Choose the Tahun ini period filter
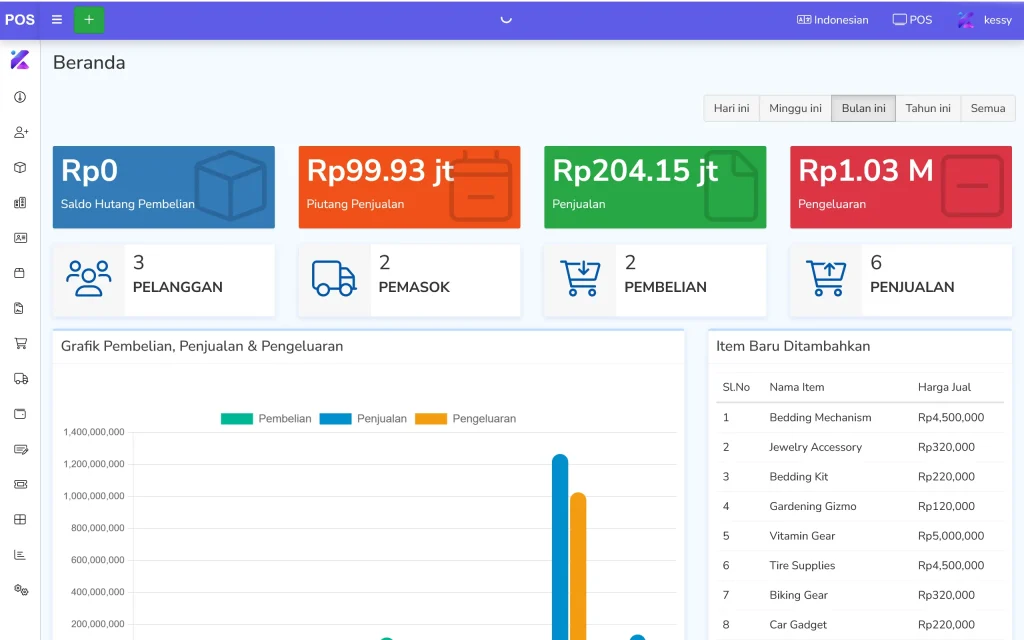The image size is (1024, 640). coord(928,108)
